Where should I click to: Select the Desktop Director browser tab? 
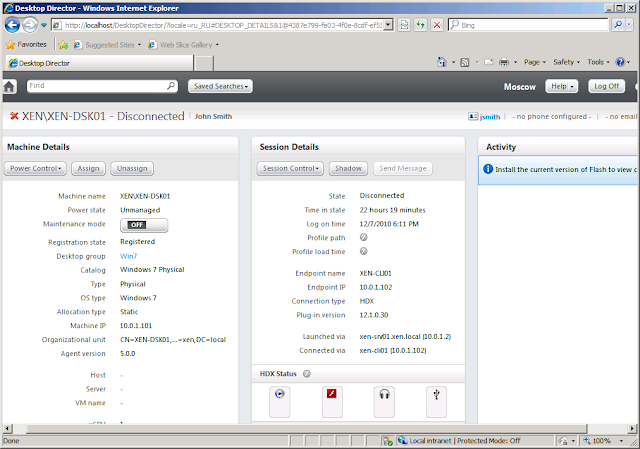100,63
